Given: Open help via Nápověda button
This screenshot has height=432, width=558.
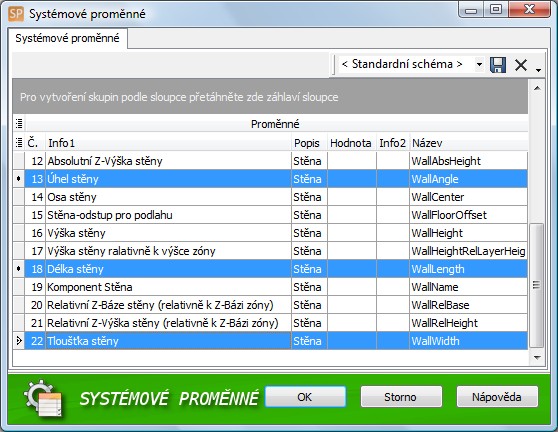Looking at the screenshot, I should (x=497, y=397).
